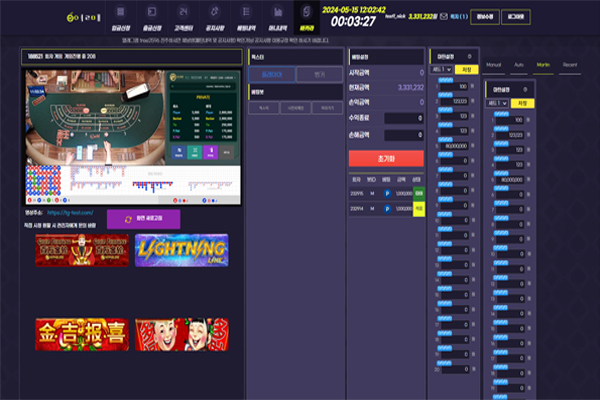Switch to the Manual tab
Screen dimensions: 600x400
point(493,64)
